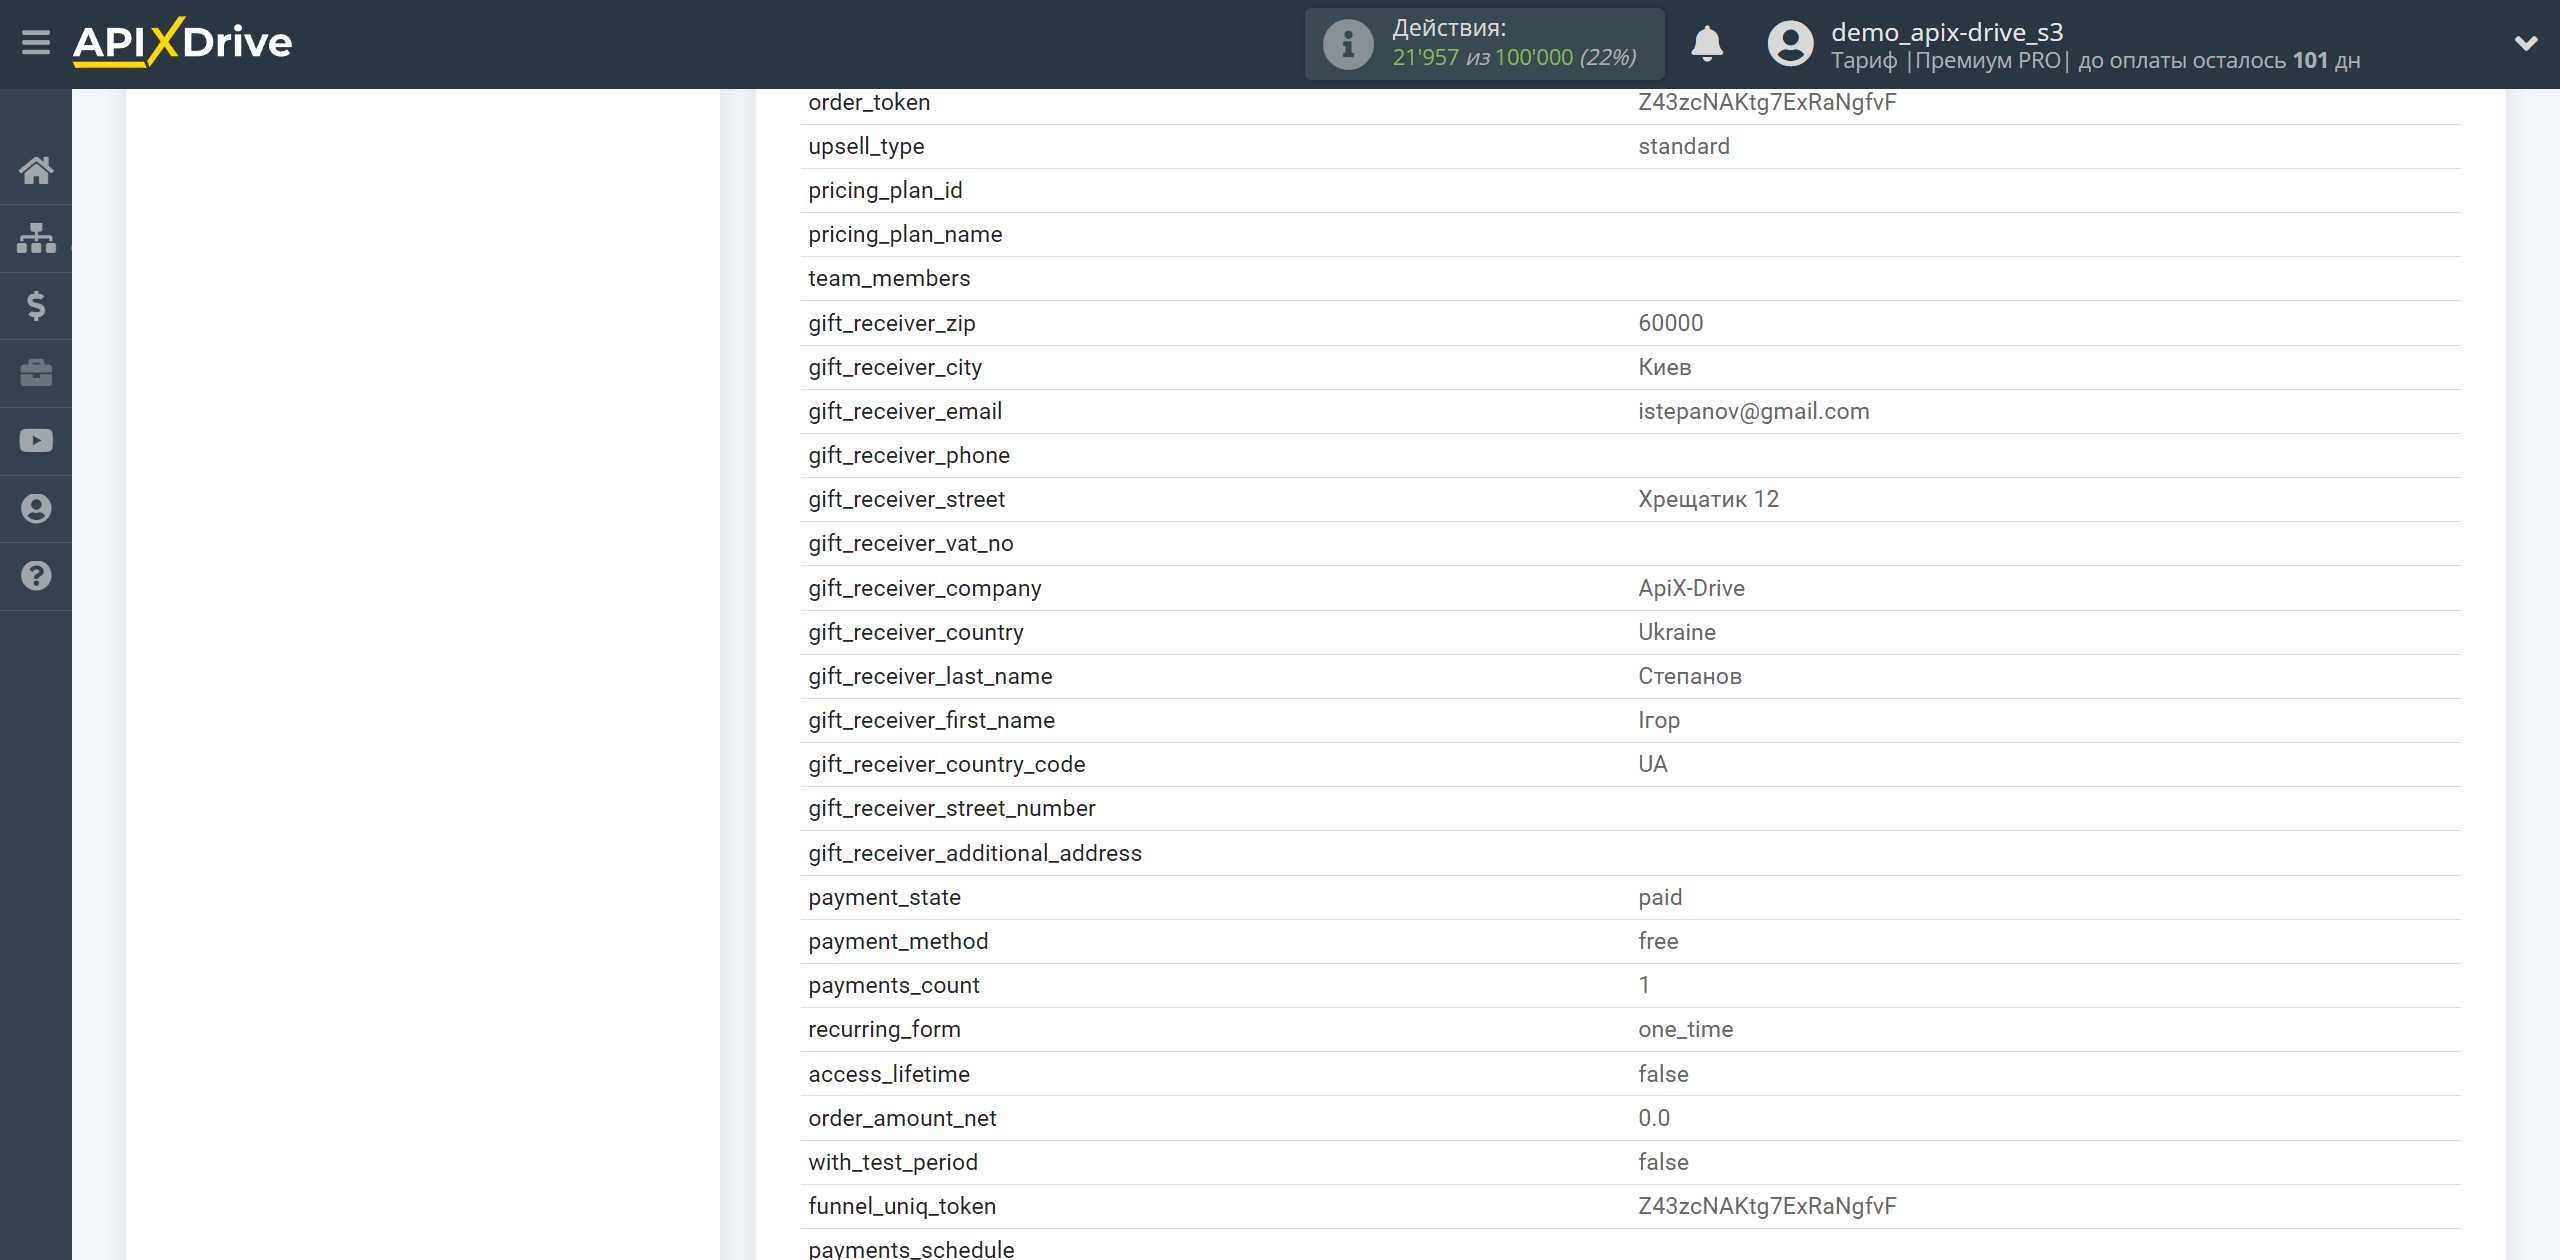The image size is (2560, 1260).
Task: Click the demo_apix-drive_s3 account name
Action: tap(1947, 32)
